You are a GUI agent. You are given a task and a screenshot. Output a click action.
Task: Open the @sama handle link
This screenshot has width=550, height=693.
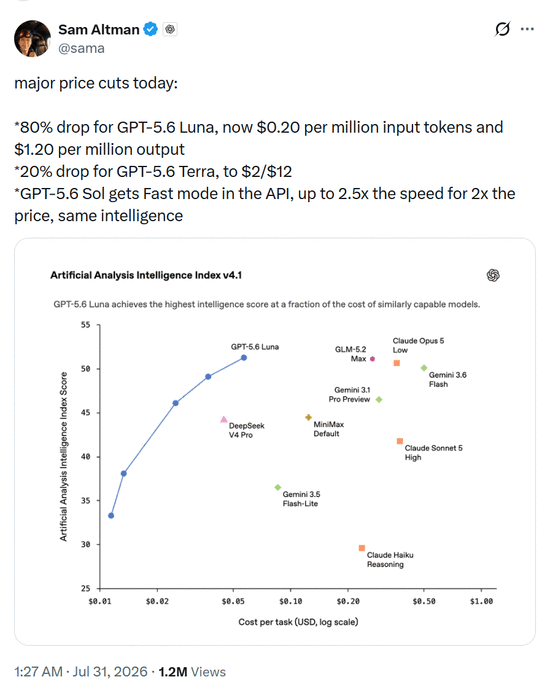point(81,48)
